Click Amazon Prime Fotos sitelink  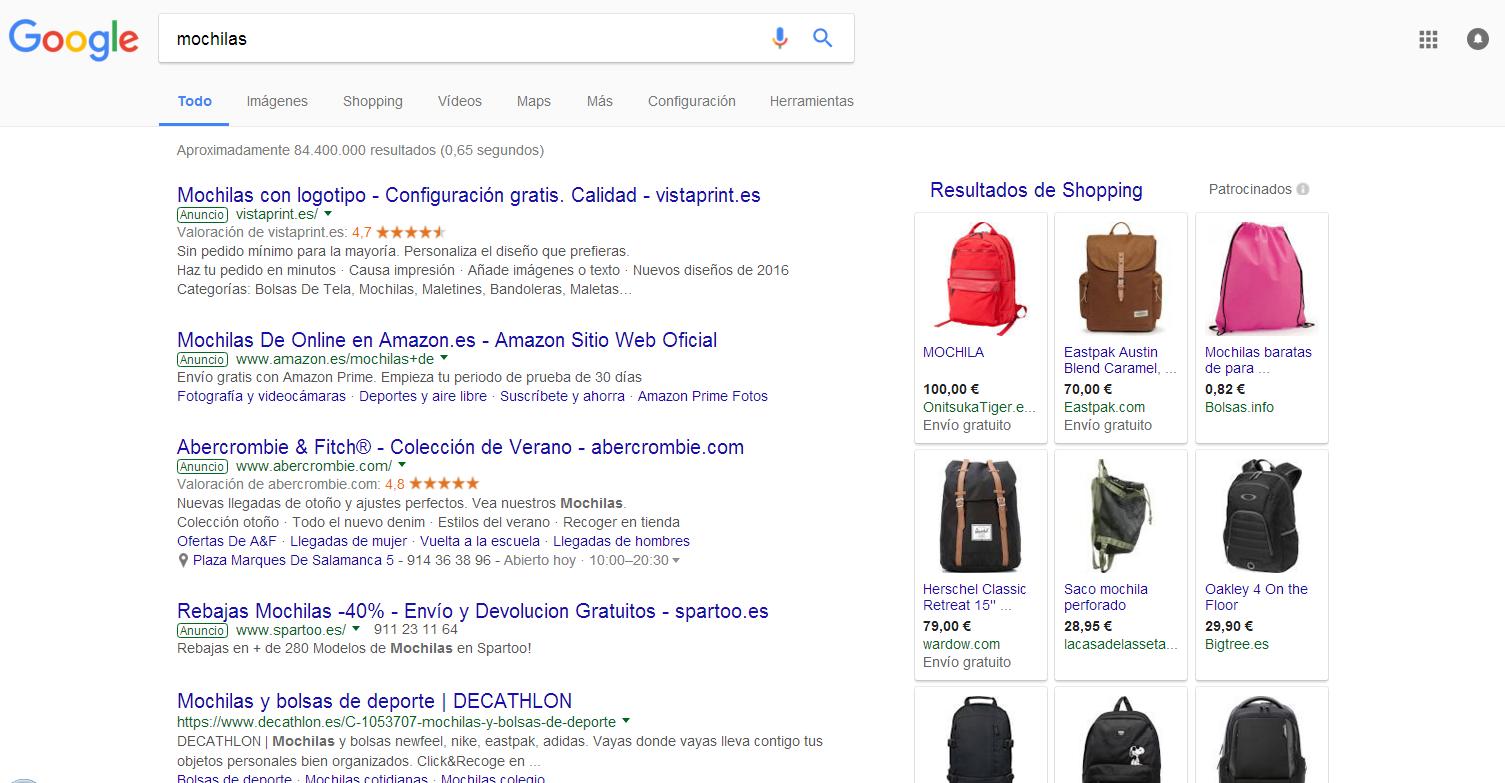point(703,396)
